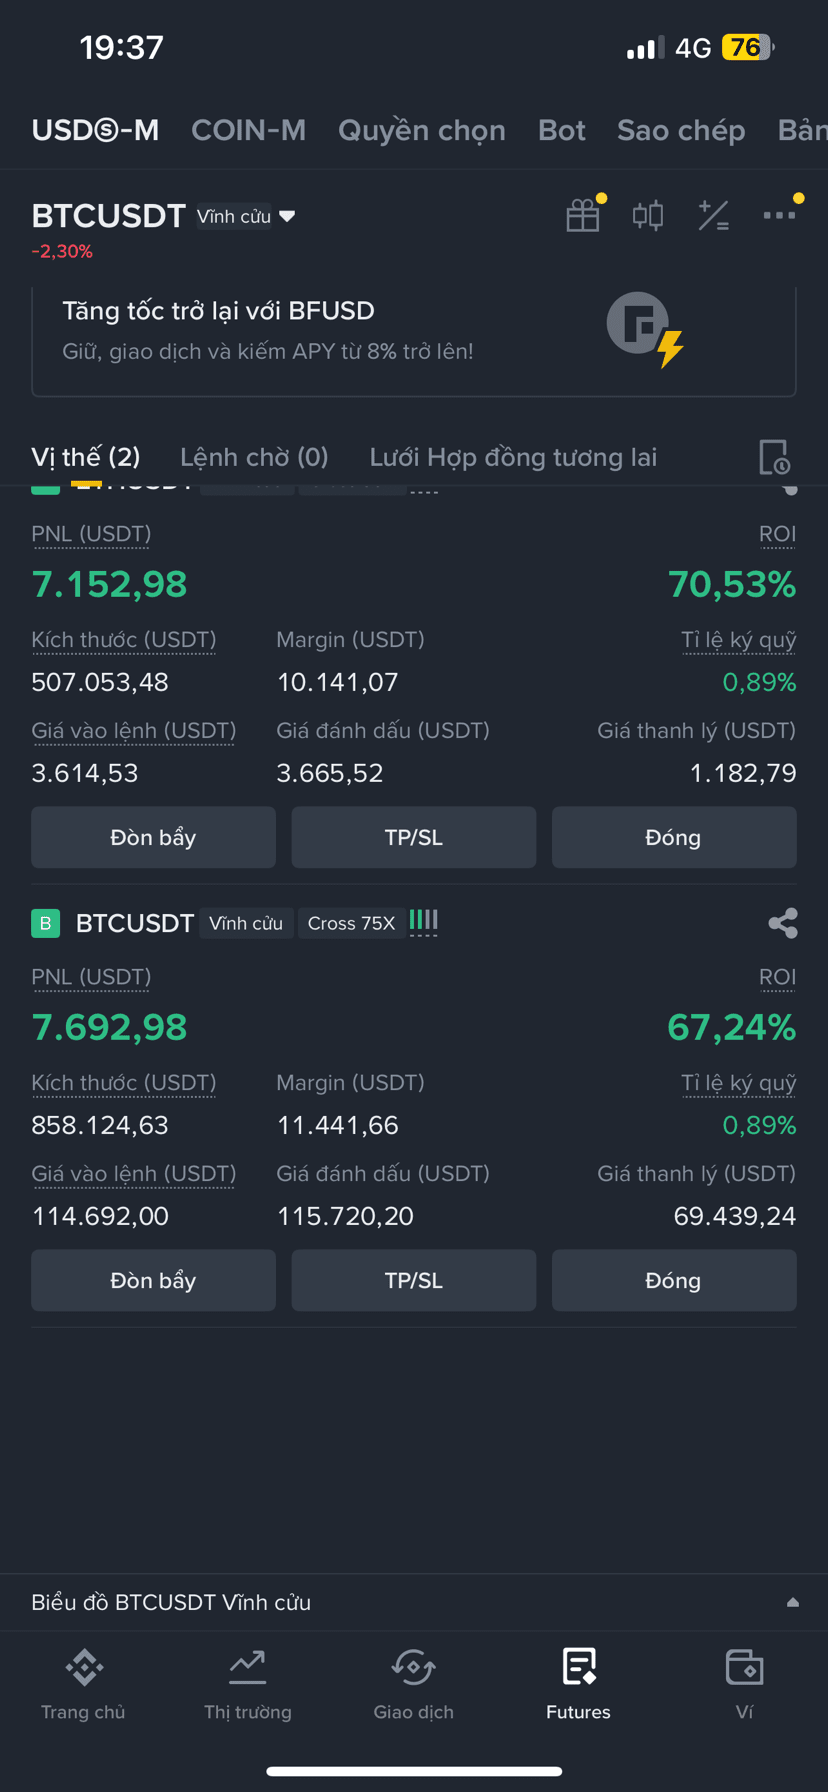
Task: Set TP/SL for position with PNL 7.152,98
Action: 414,837
